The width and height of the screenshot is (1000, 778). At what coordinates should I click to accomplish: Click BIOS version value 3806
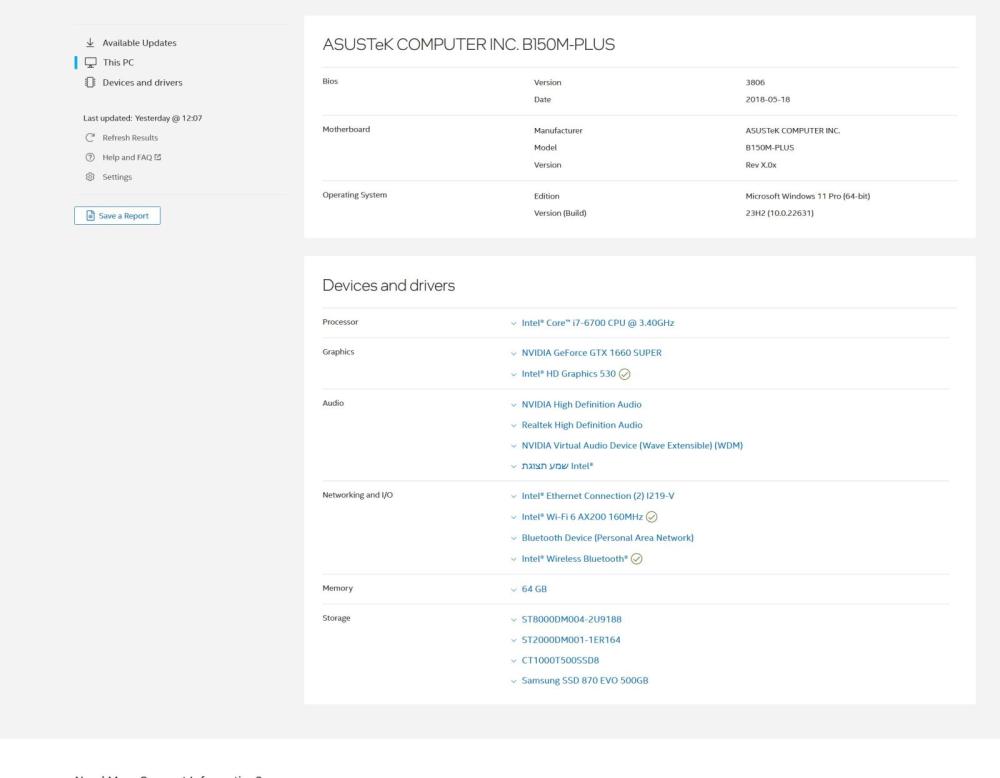(x=755, y=82)
